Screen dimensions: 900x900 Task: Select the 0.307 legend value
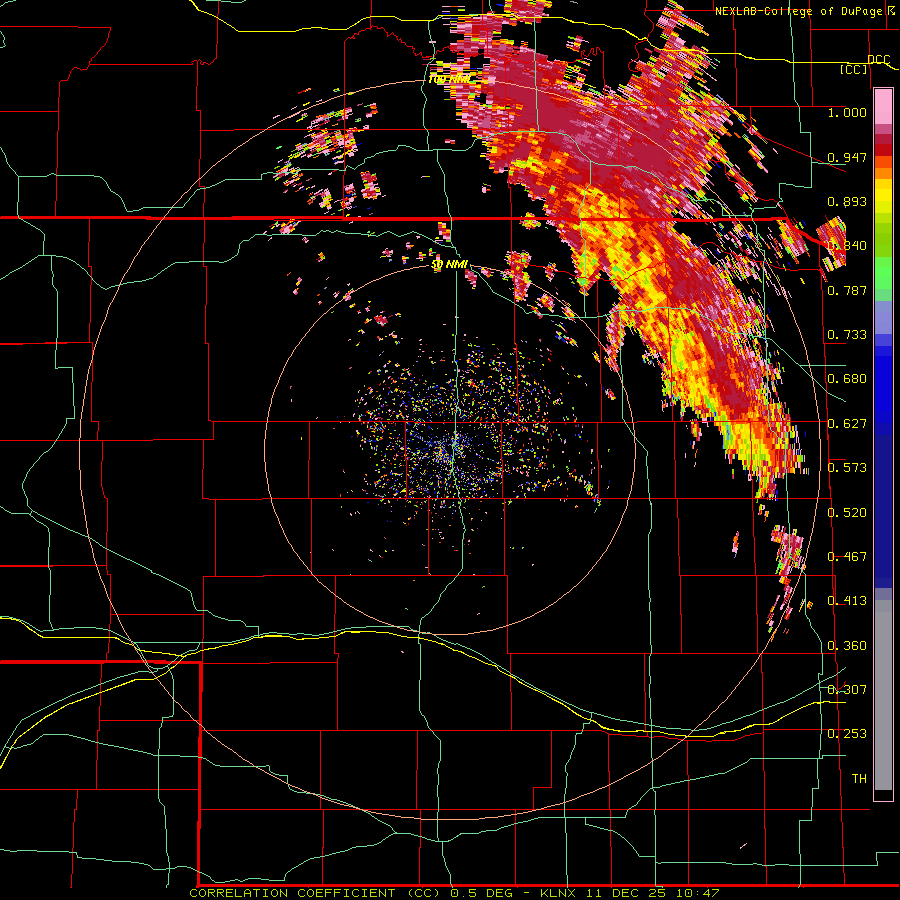(847, 690)
